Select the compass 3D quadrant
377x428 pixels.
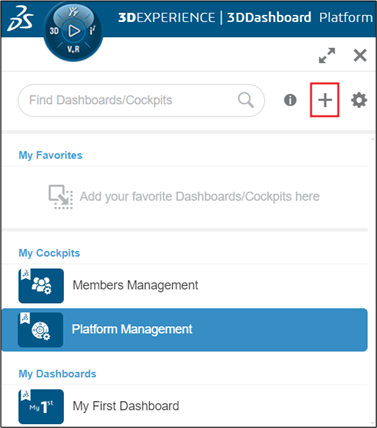(54, 31)
